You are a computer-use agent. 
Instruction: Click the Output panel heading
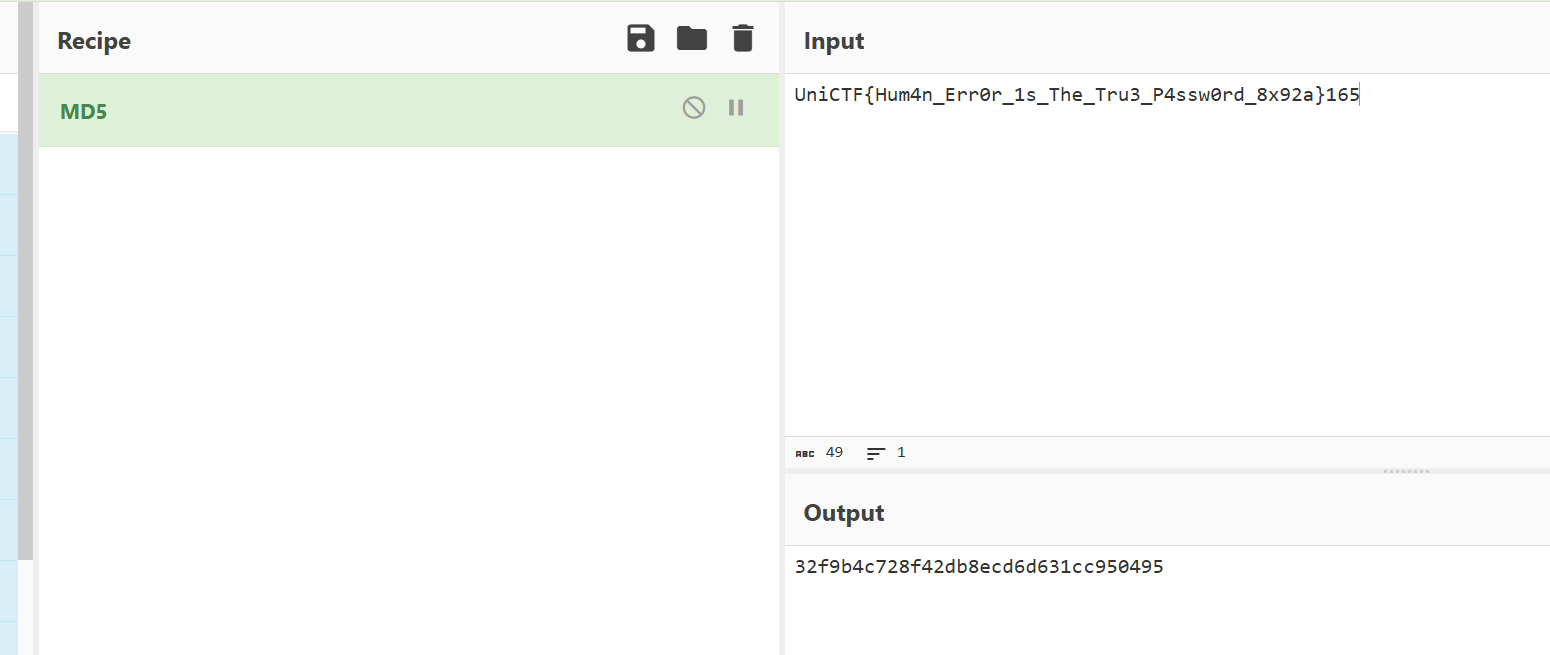click(x=844, y=513)
